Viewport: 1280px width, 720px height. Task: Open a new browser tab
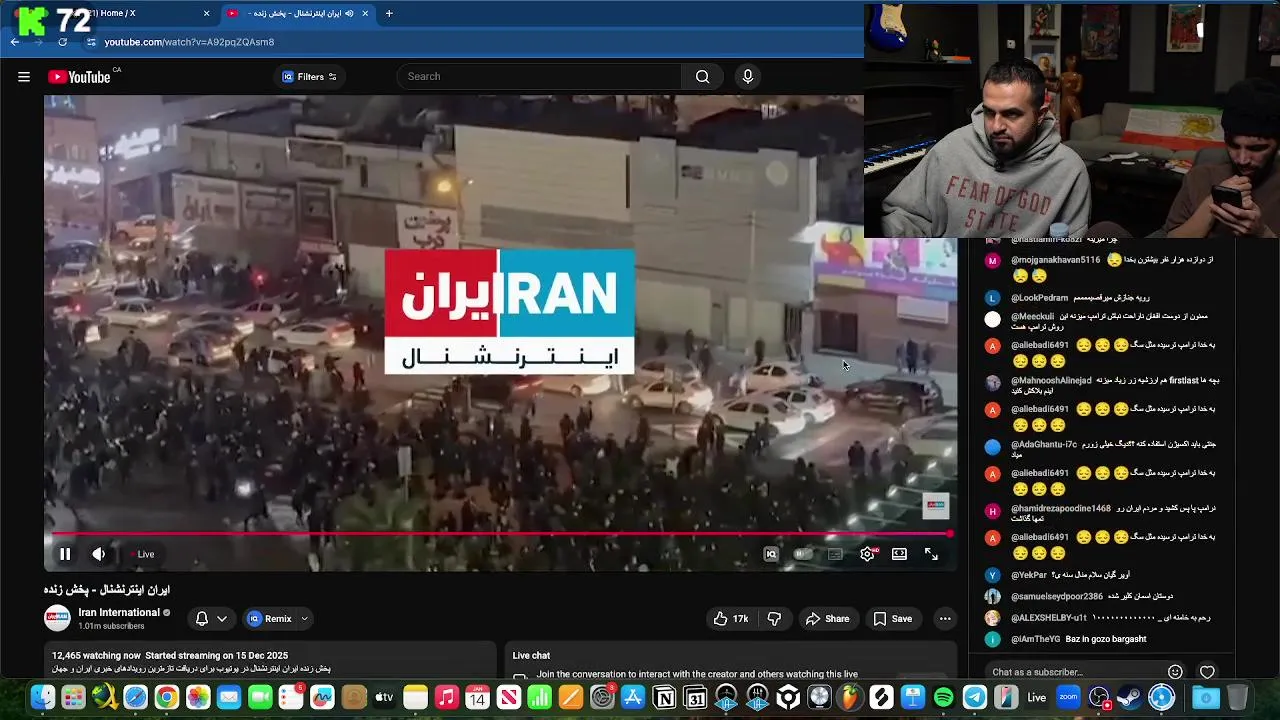pos(389,13)
